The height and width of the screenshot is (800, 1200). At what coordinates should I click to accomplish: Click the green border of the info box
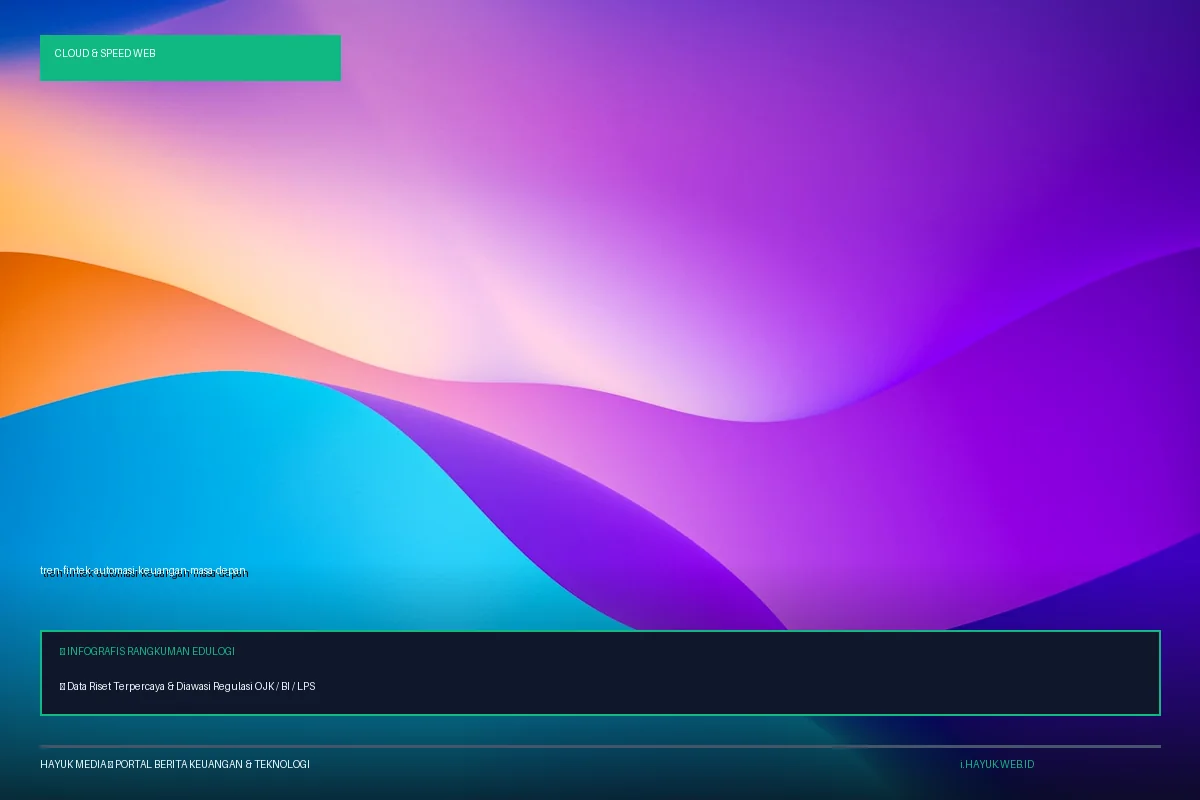coord(600,631)
